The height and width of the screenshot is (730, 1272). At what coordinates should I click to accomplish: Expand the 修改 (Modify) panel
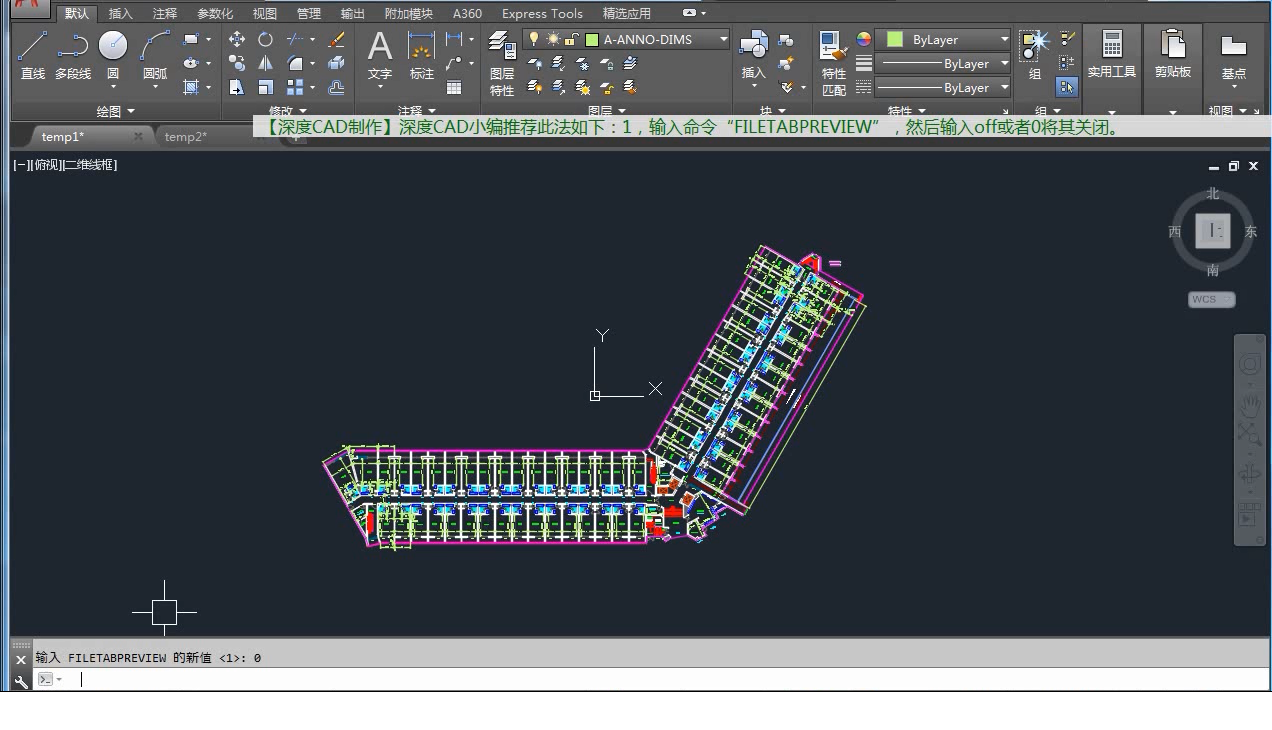287,111
